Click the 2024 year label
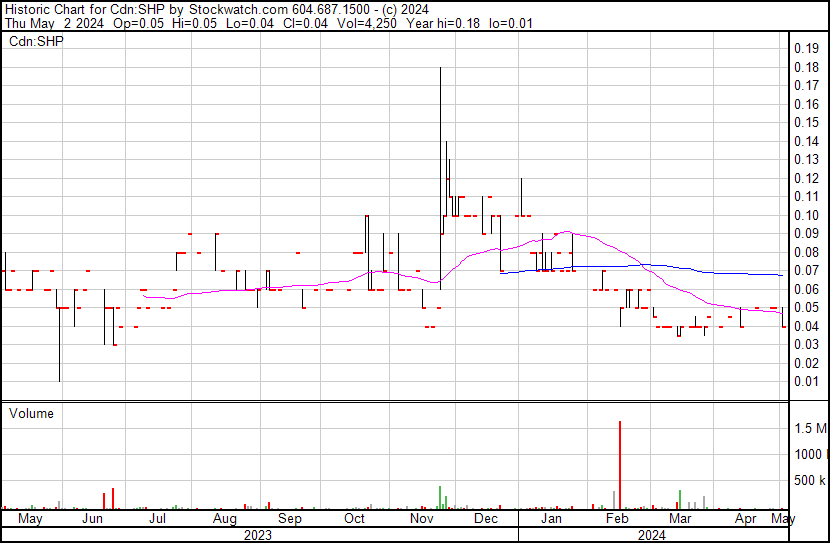This screenshot has height=543, width=830. tap(650, 535)
